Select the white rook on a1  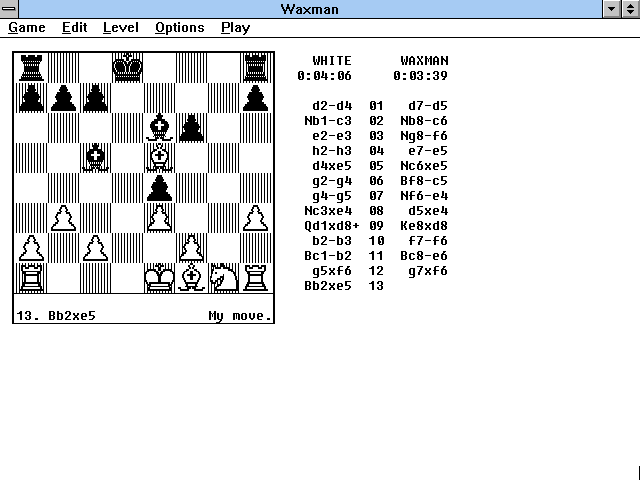(x=31, y=278)
